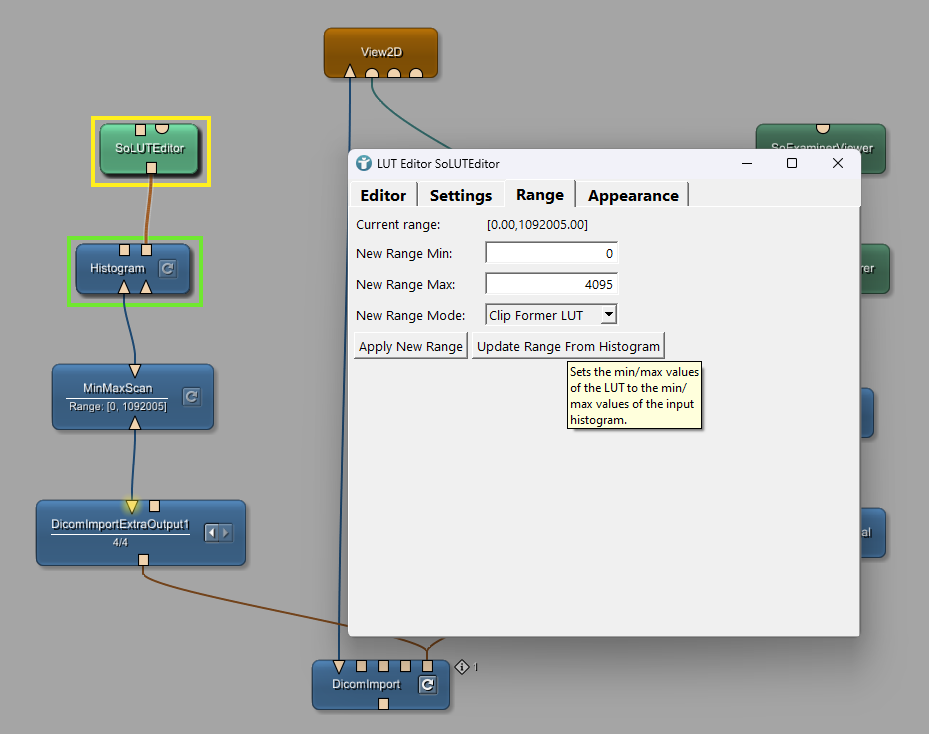Switch to the Appearance tab
The image size is (929, 734).
(633, 195)
